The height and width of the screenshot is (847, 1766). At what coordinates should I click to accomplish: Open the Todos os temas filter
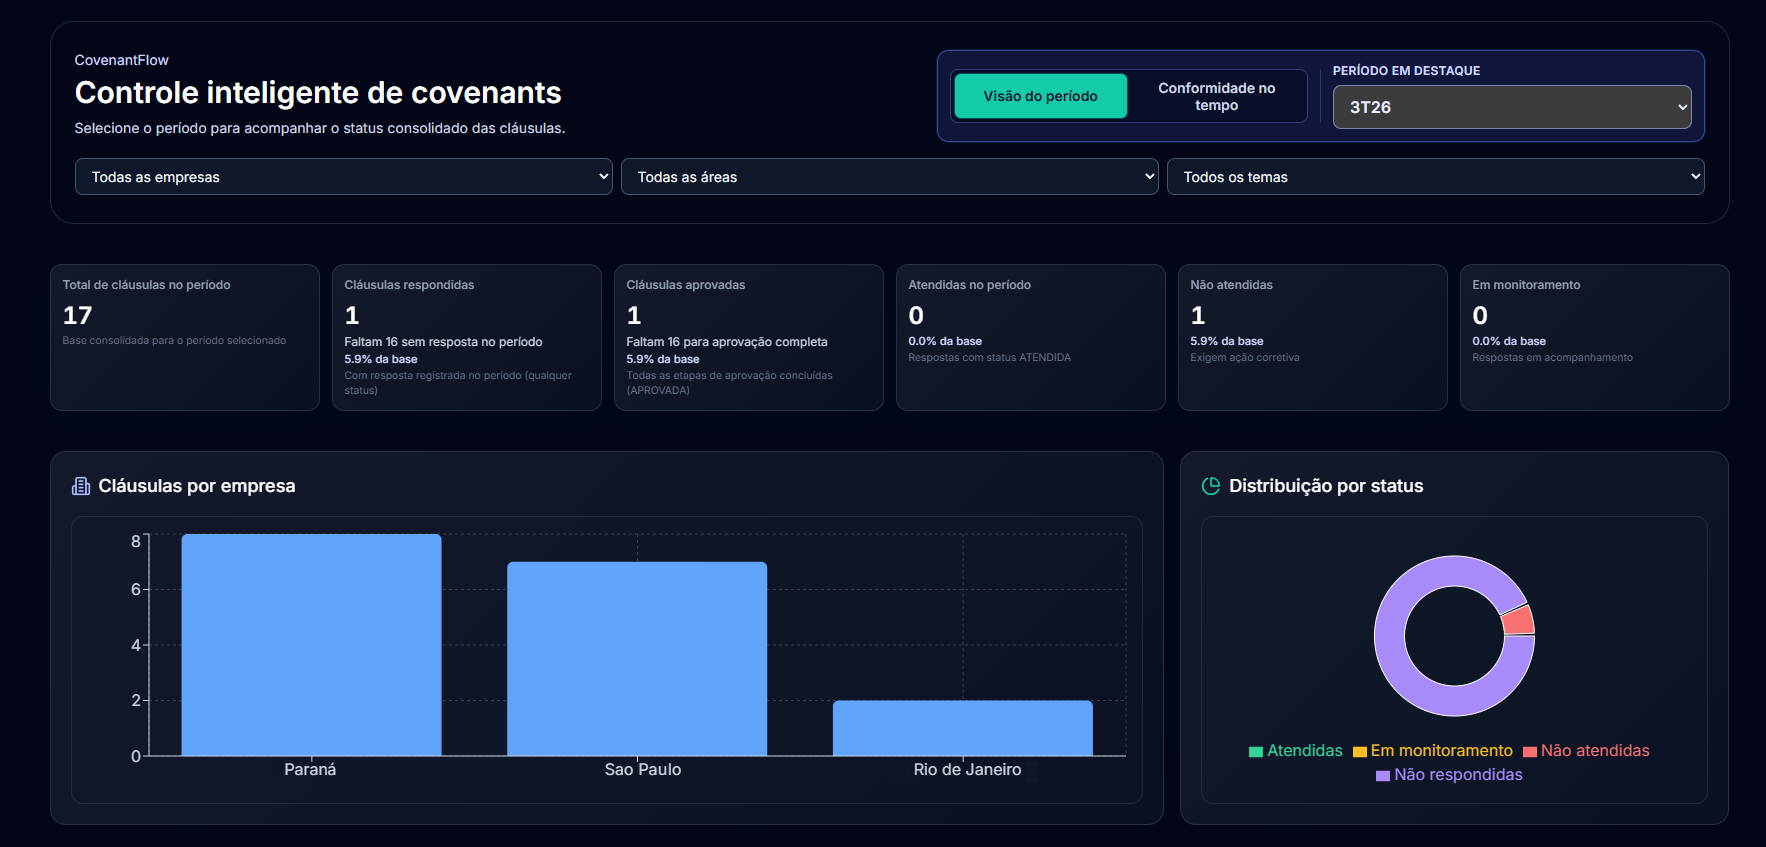1435,177
